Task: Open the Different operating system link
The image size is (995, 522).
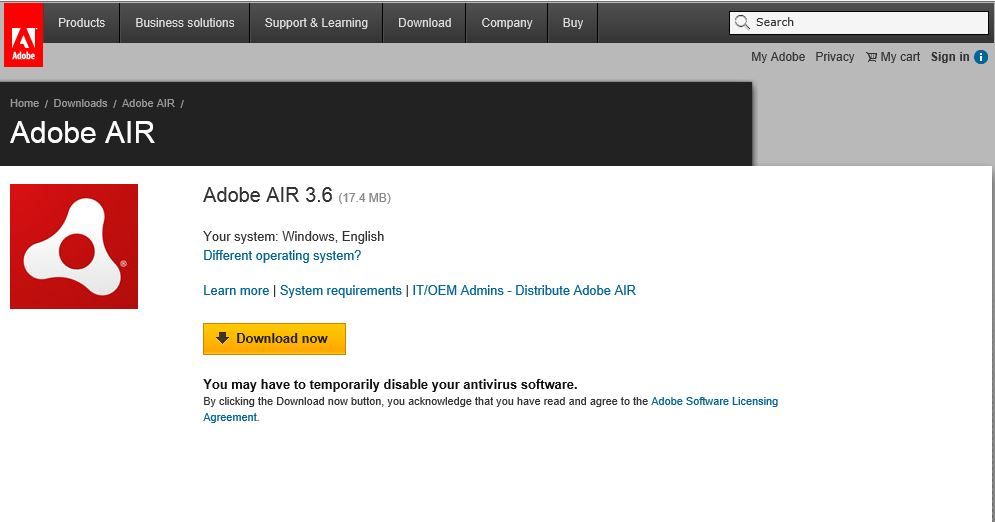Action: (282, 255)
